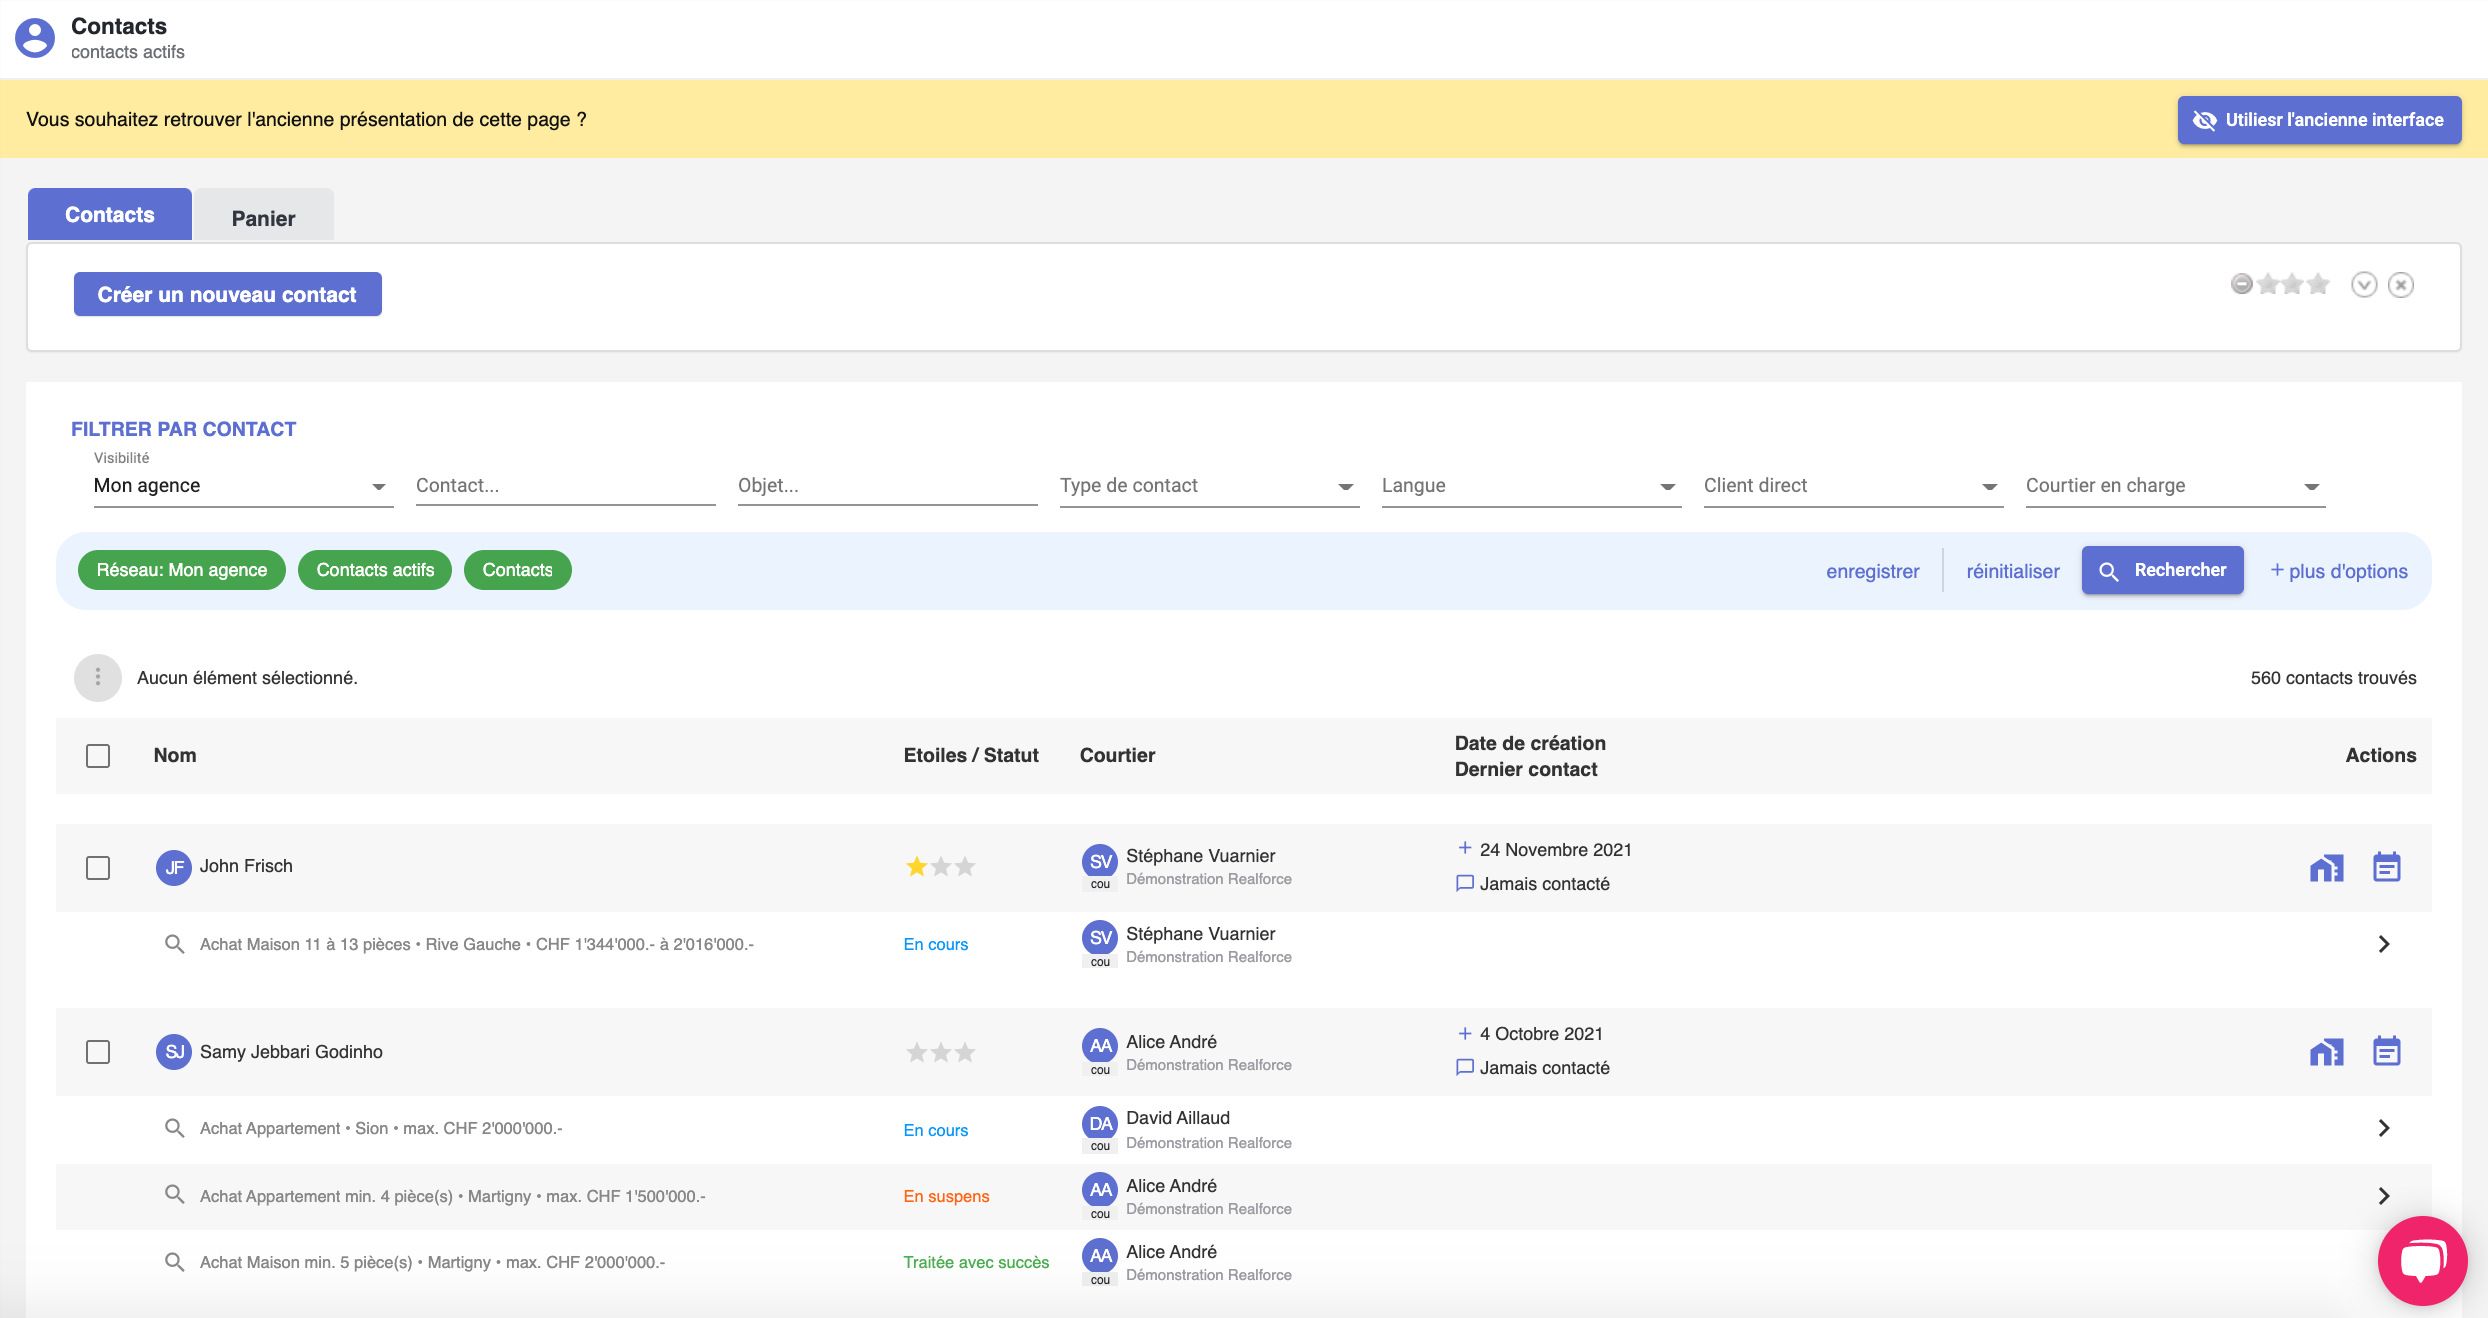2488x1318 pixels.
Task: Click calendar icon for Samy Jebbari Godinho
Action: coord(2386,1051)
